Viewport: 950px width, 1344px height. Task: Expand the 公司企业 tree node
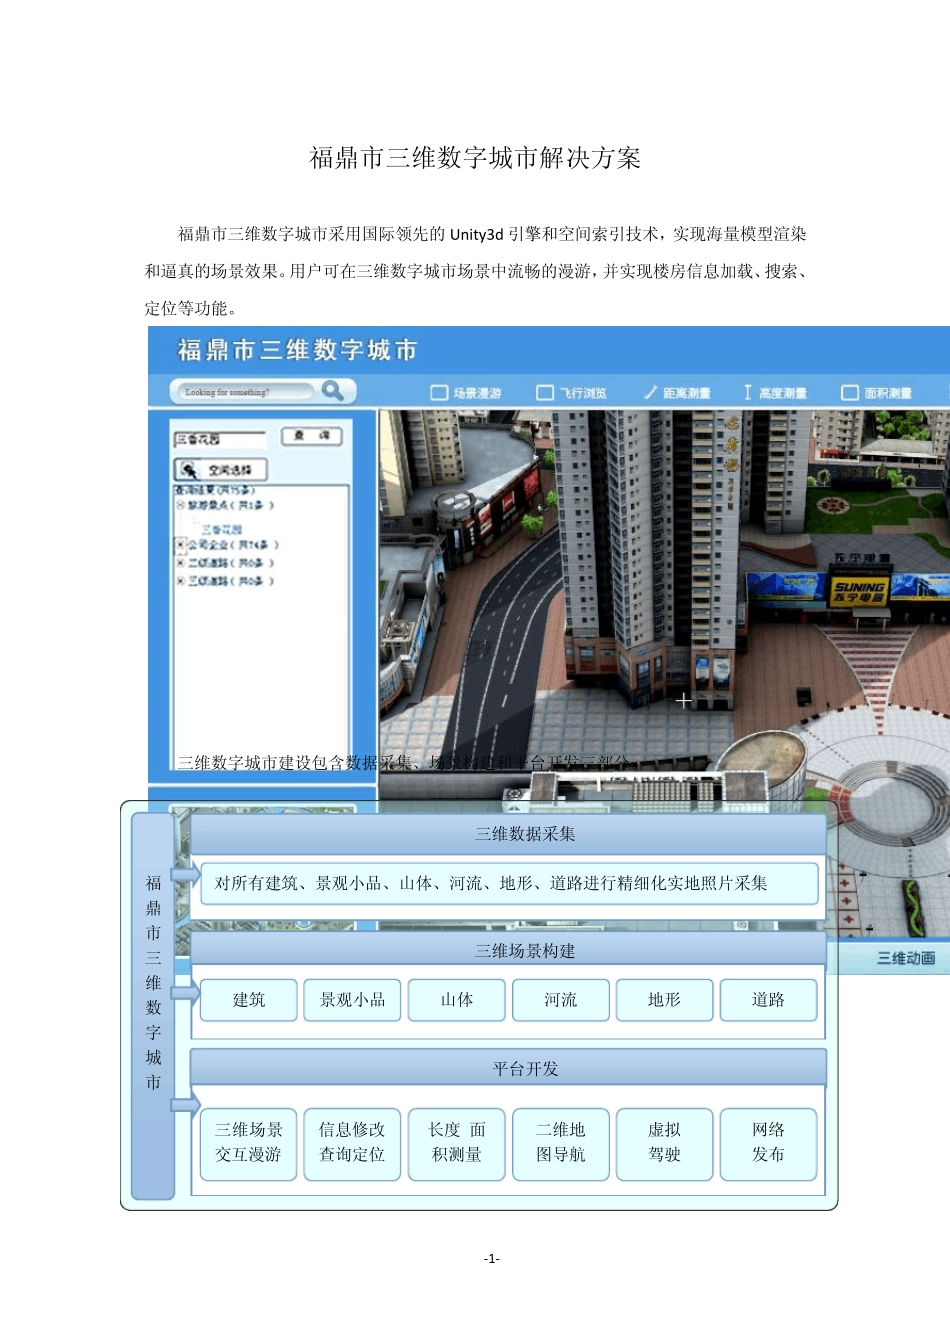(181, 545)
